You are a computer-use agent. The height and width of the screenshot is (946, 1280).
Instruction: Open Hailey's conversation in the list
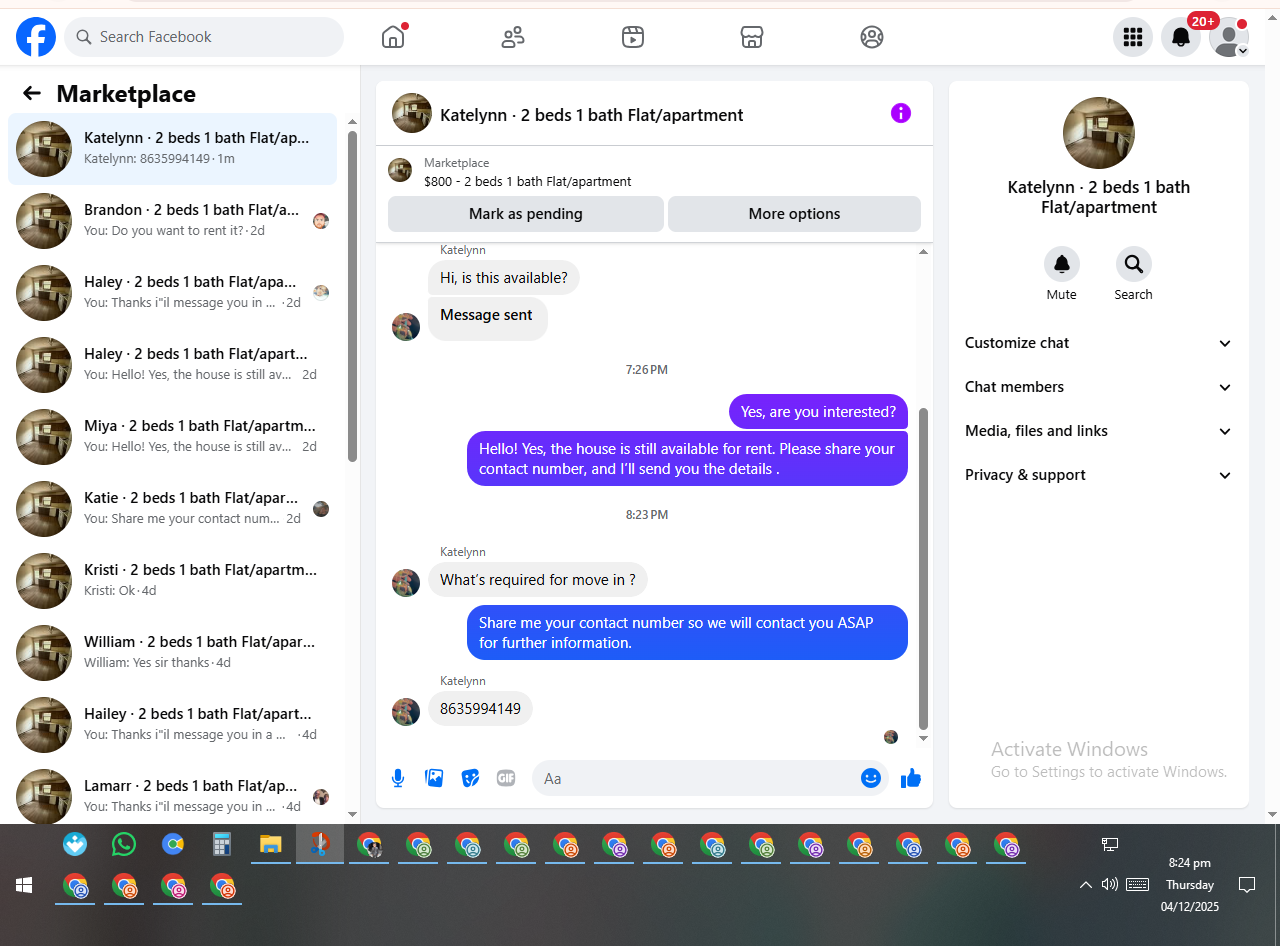[173, 725]
